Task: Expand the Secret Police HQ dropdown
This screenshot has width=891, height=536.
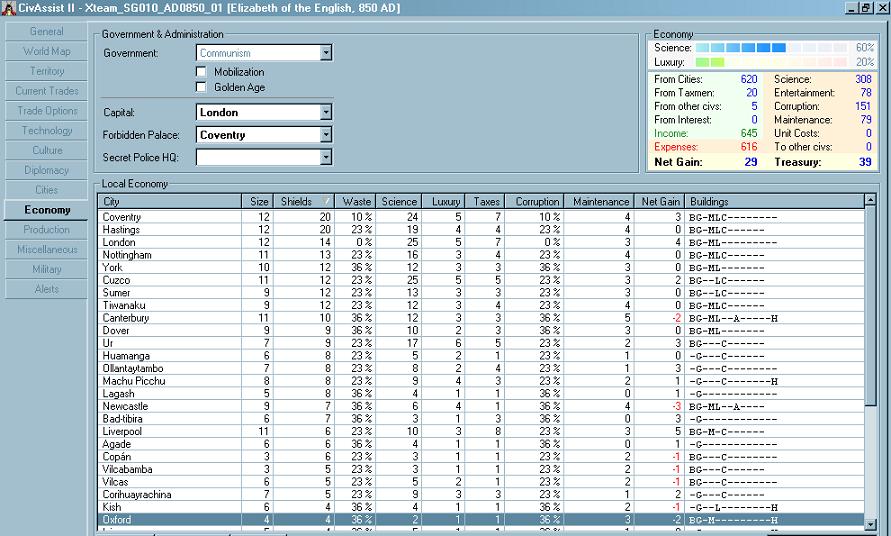Action: (326, 157)
